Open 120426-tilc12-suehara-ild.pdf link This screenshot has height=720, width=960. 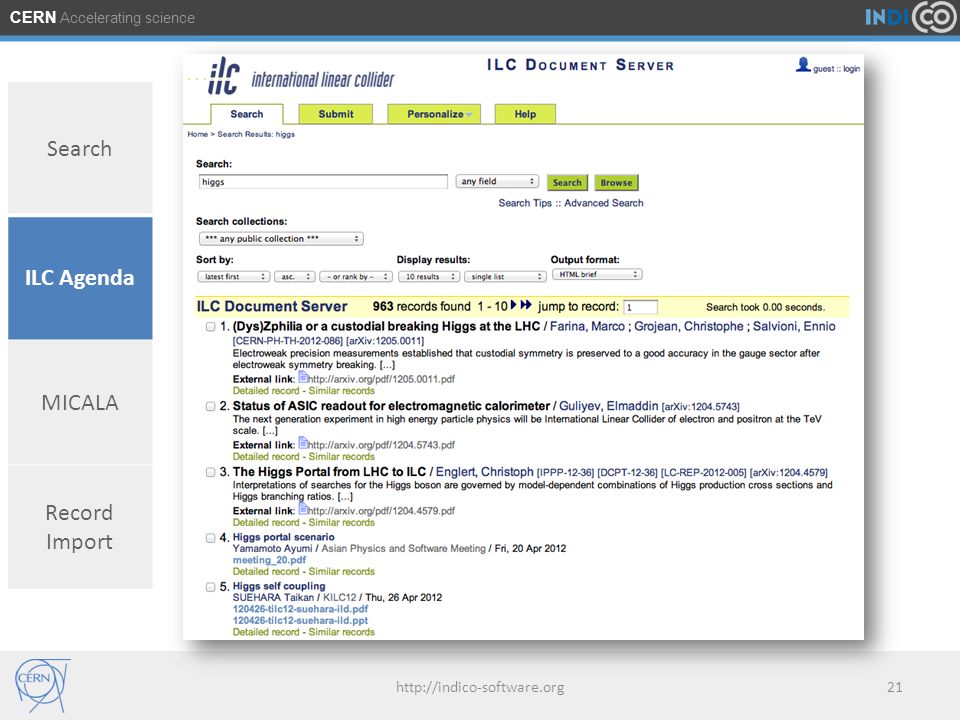pyautogui.click(x=300, y=609)
